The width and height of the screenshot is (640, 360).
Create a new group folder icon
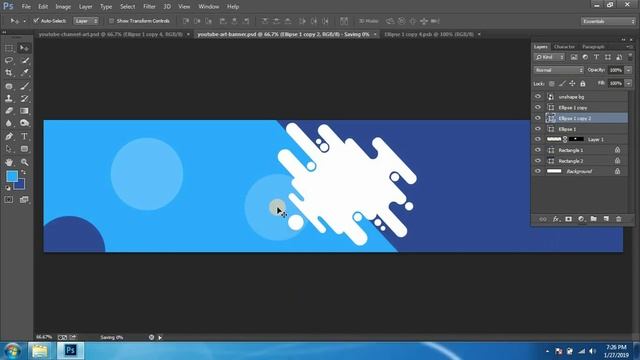click(593, 219)
